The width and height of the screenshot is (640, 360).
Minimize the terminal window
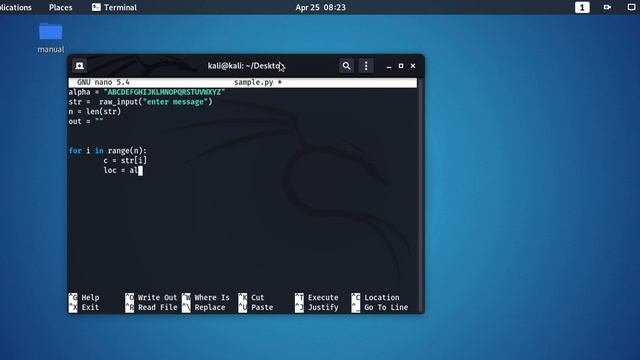coord(389,66)
